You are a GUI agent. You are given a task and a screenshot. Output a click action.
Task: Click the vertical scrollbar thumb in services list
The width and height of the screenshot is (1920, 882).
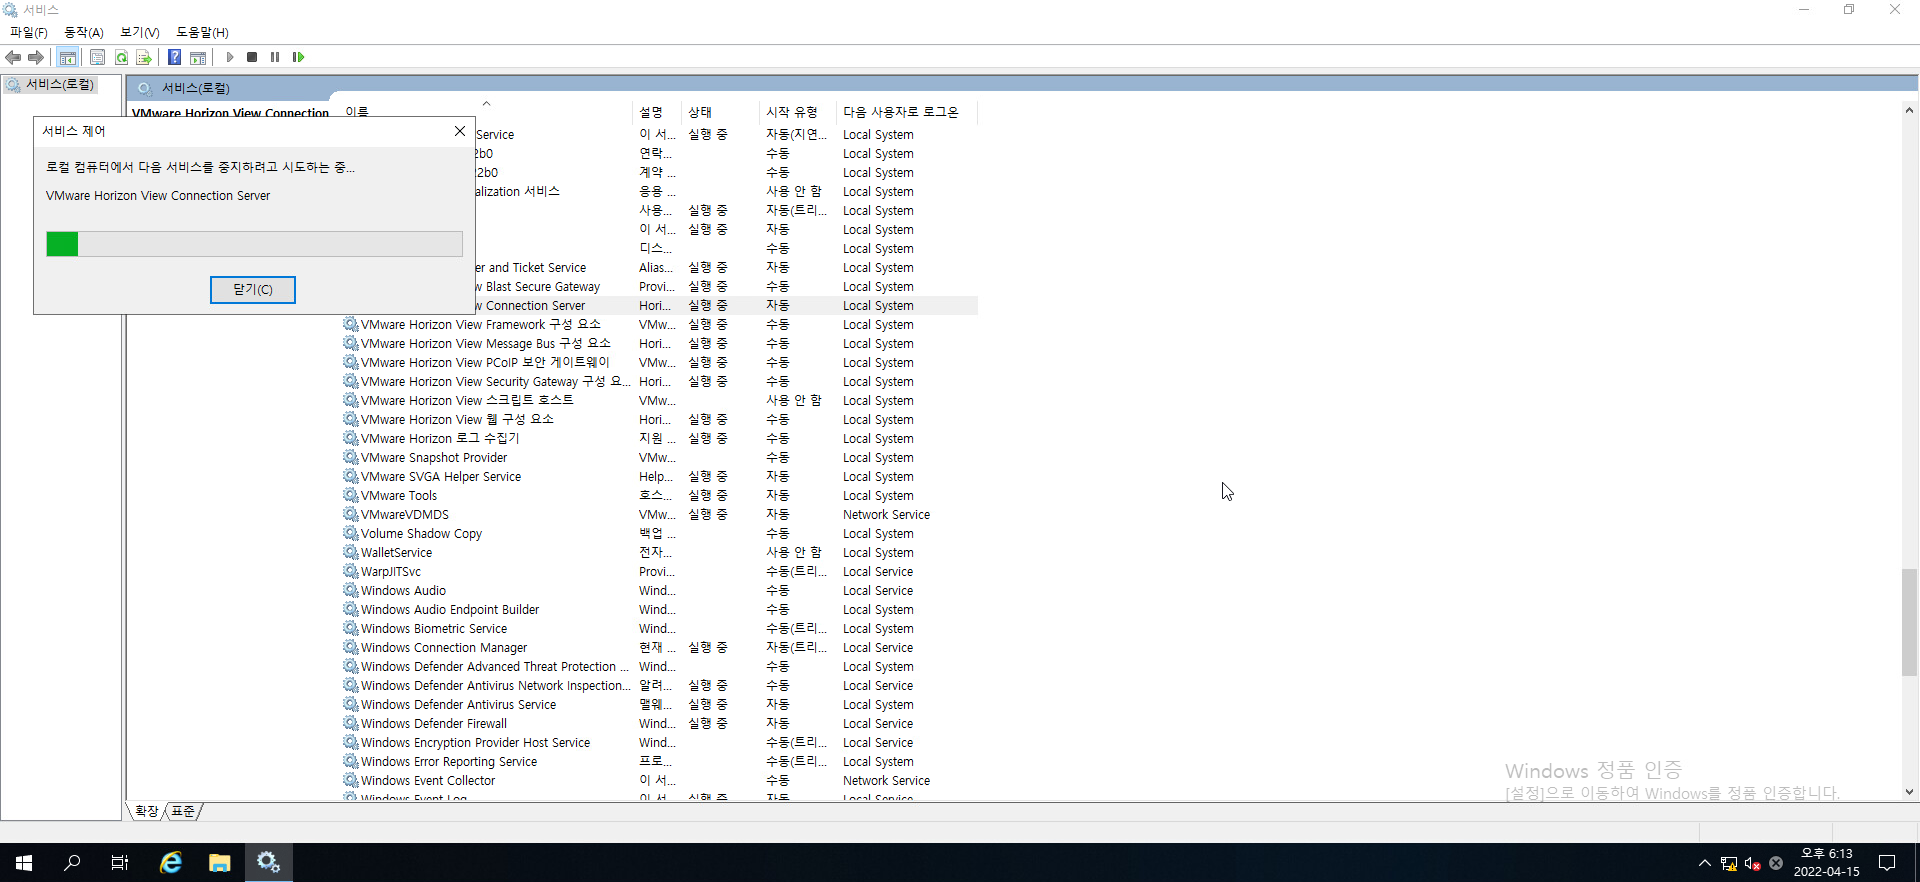[x=1909, y=622]
